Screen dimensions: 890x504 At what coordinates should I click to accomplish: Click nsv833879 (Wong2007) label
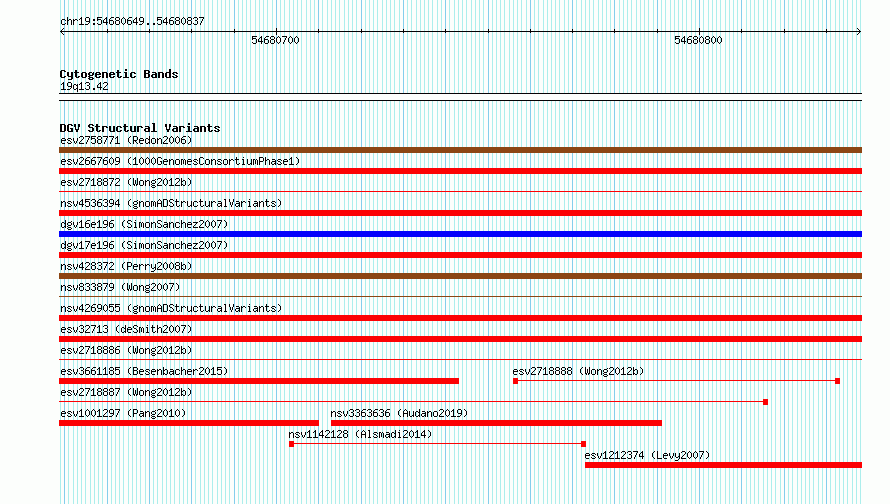pyautogui.click(x=120, y=287)
